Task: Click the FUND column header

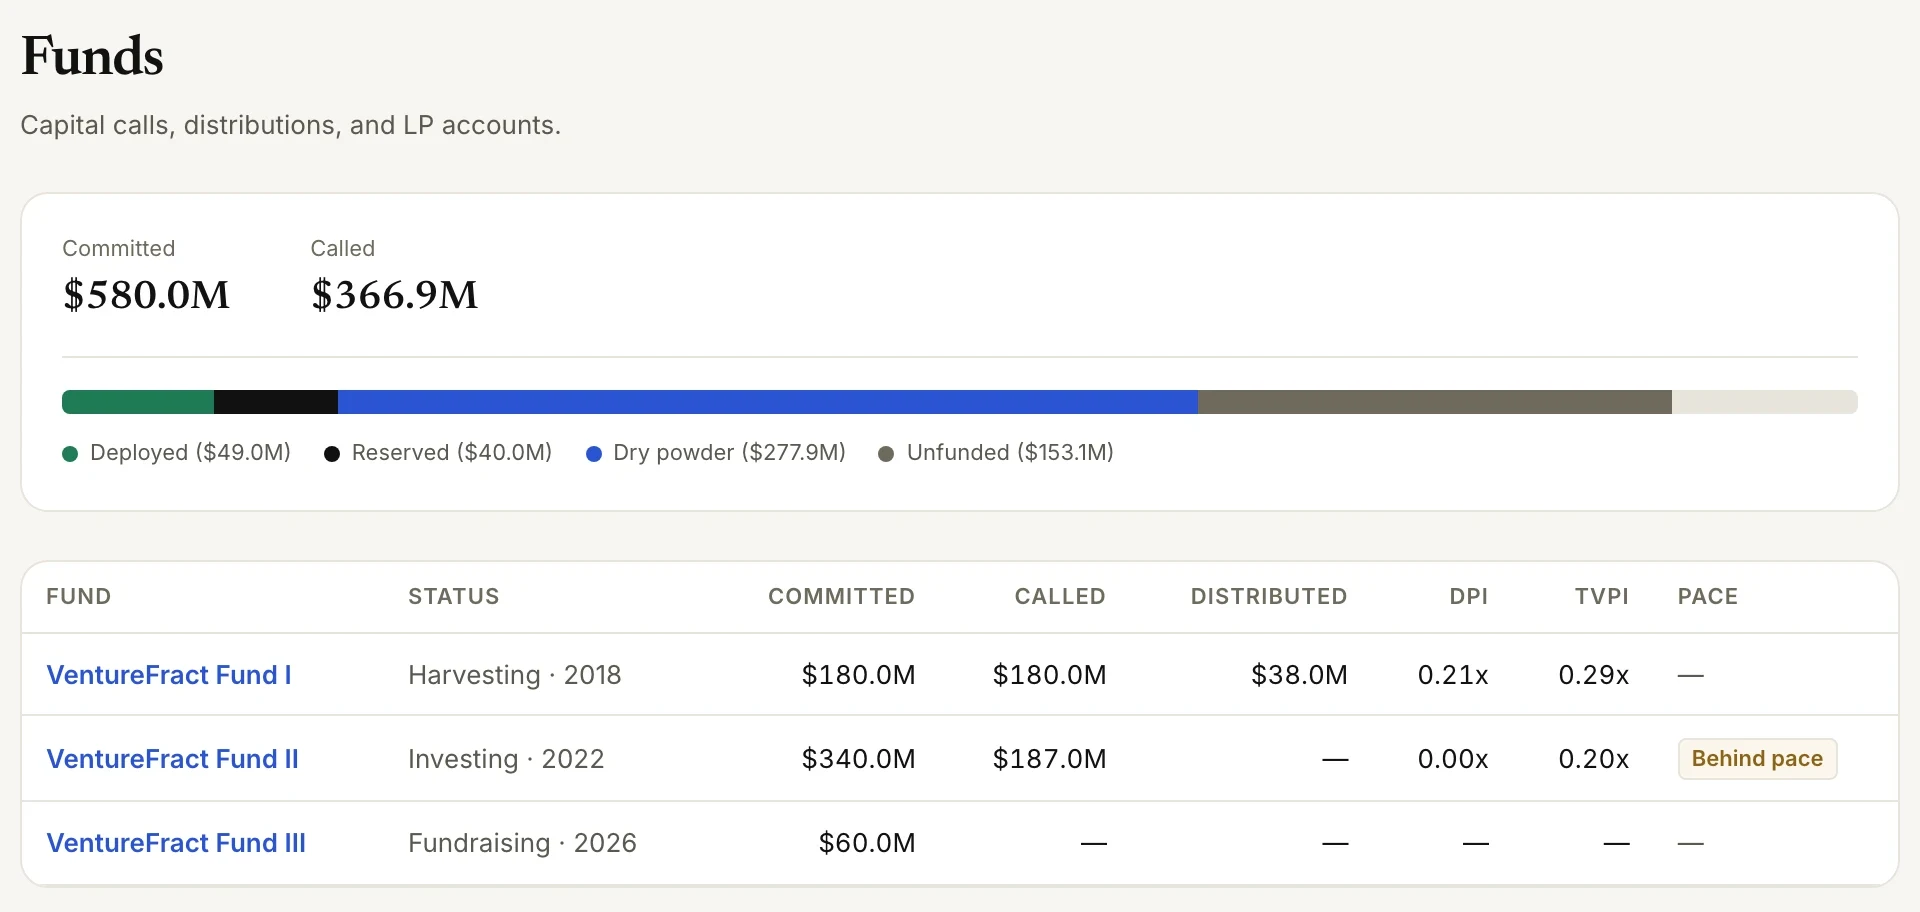Action: pyautogui.click(x=79, y=597)
